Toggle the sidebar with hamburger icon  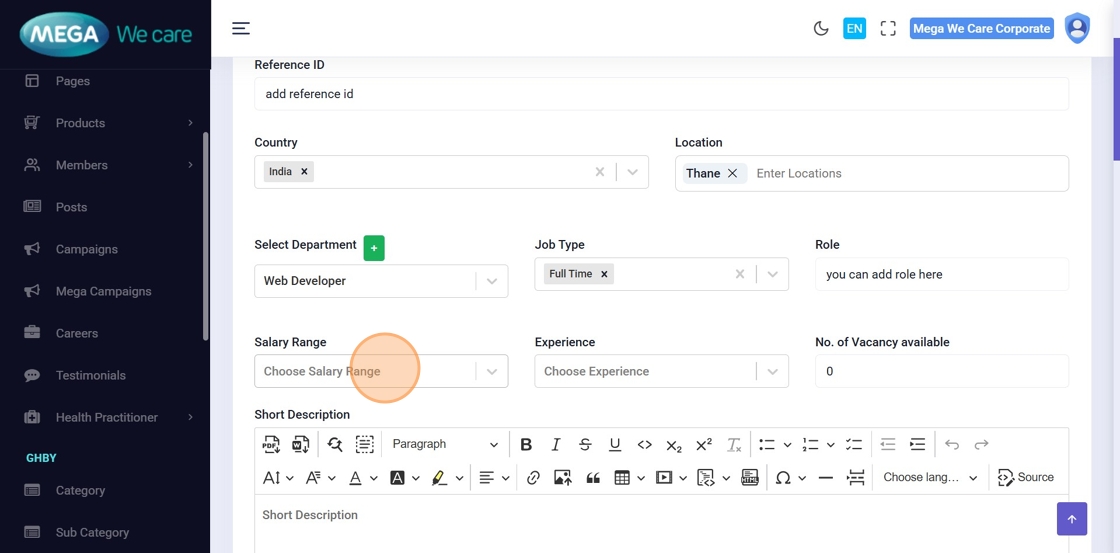tap(241, 28)
